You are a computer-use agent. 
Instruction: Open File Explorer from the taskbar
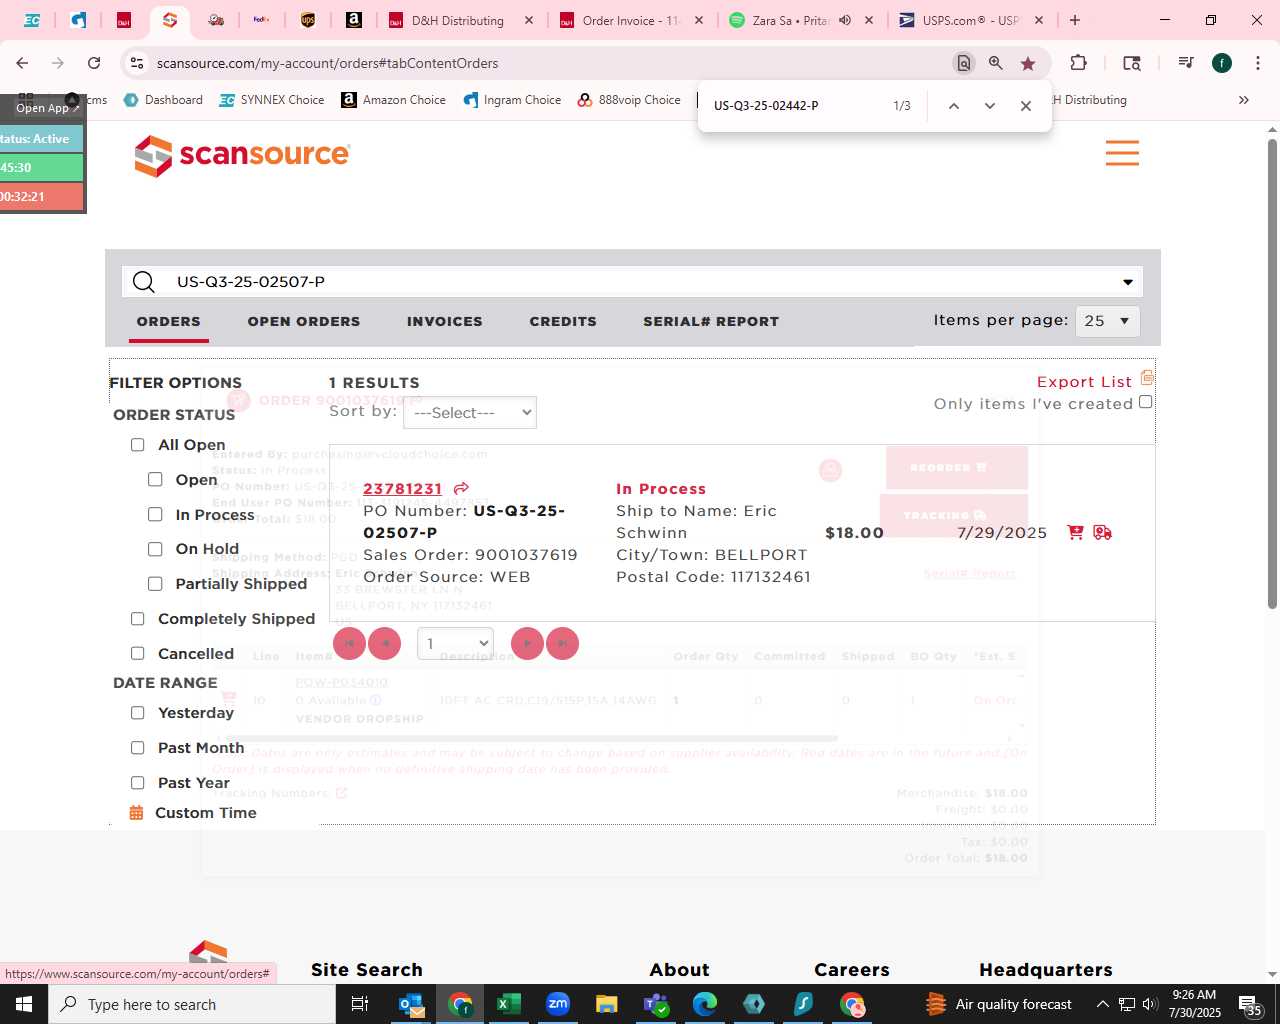606,1004
